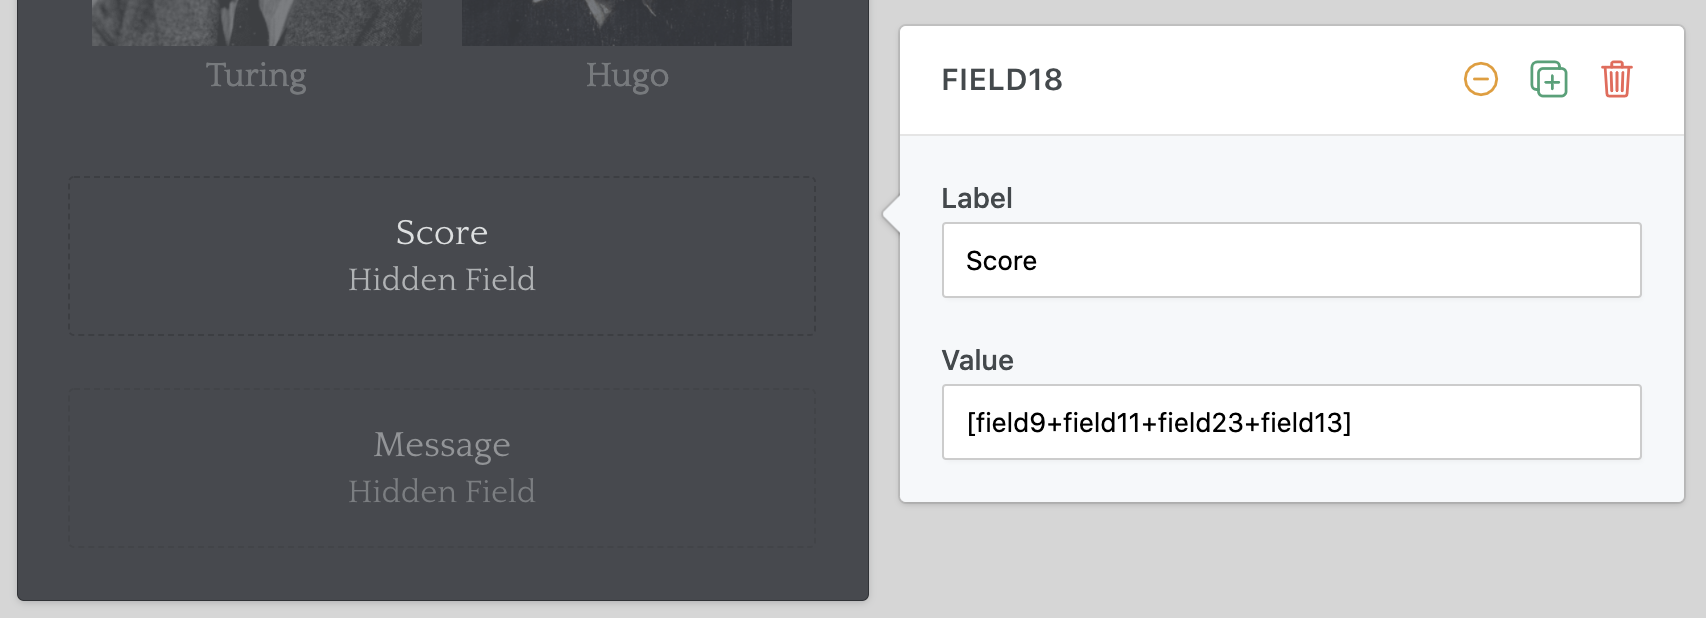Click the Label heading in the panel

977,198
